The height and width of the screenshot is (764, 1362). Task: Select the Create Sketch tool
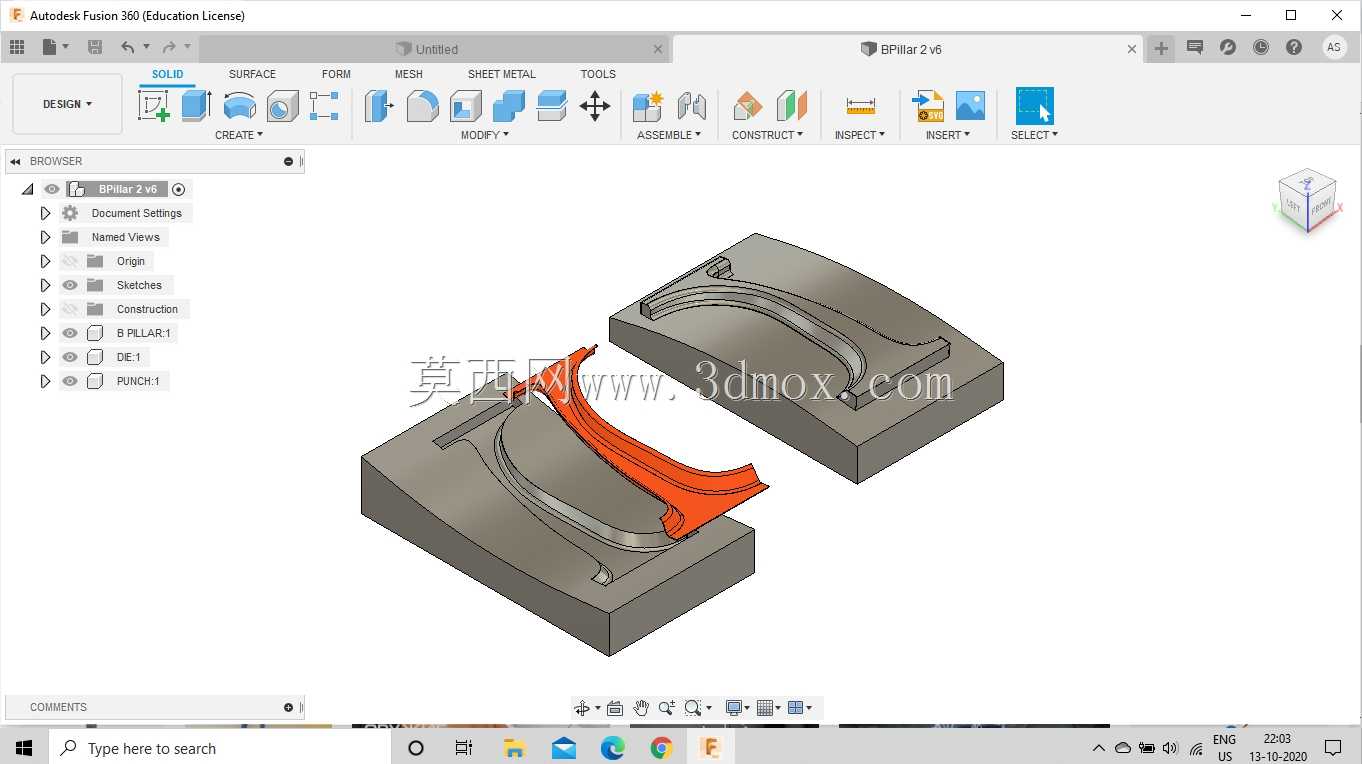click(x=154, y=105)
